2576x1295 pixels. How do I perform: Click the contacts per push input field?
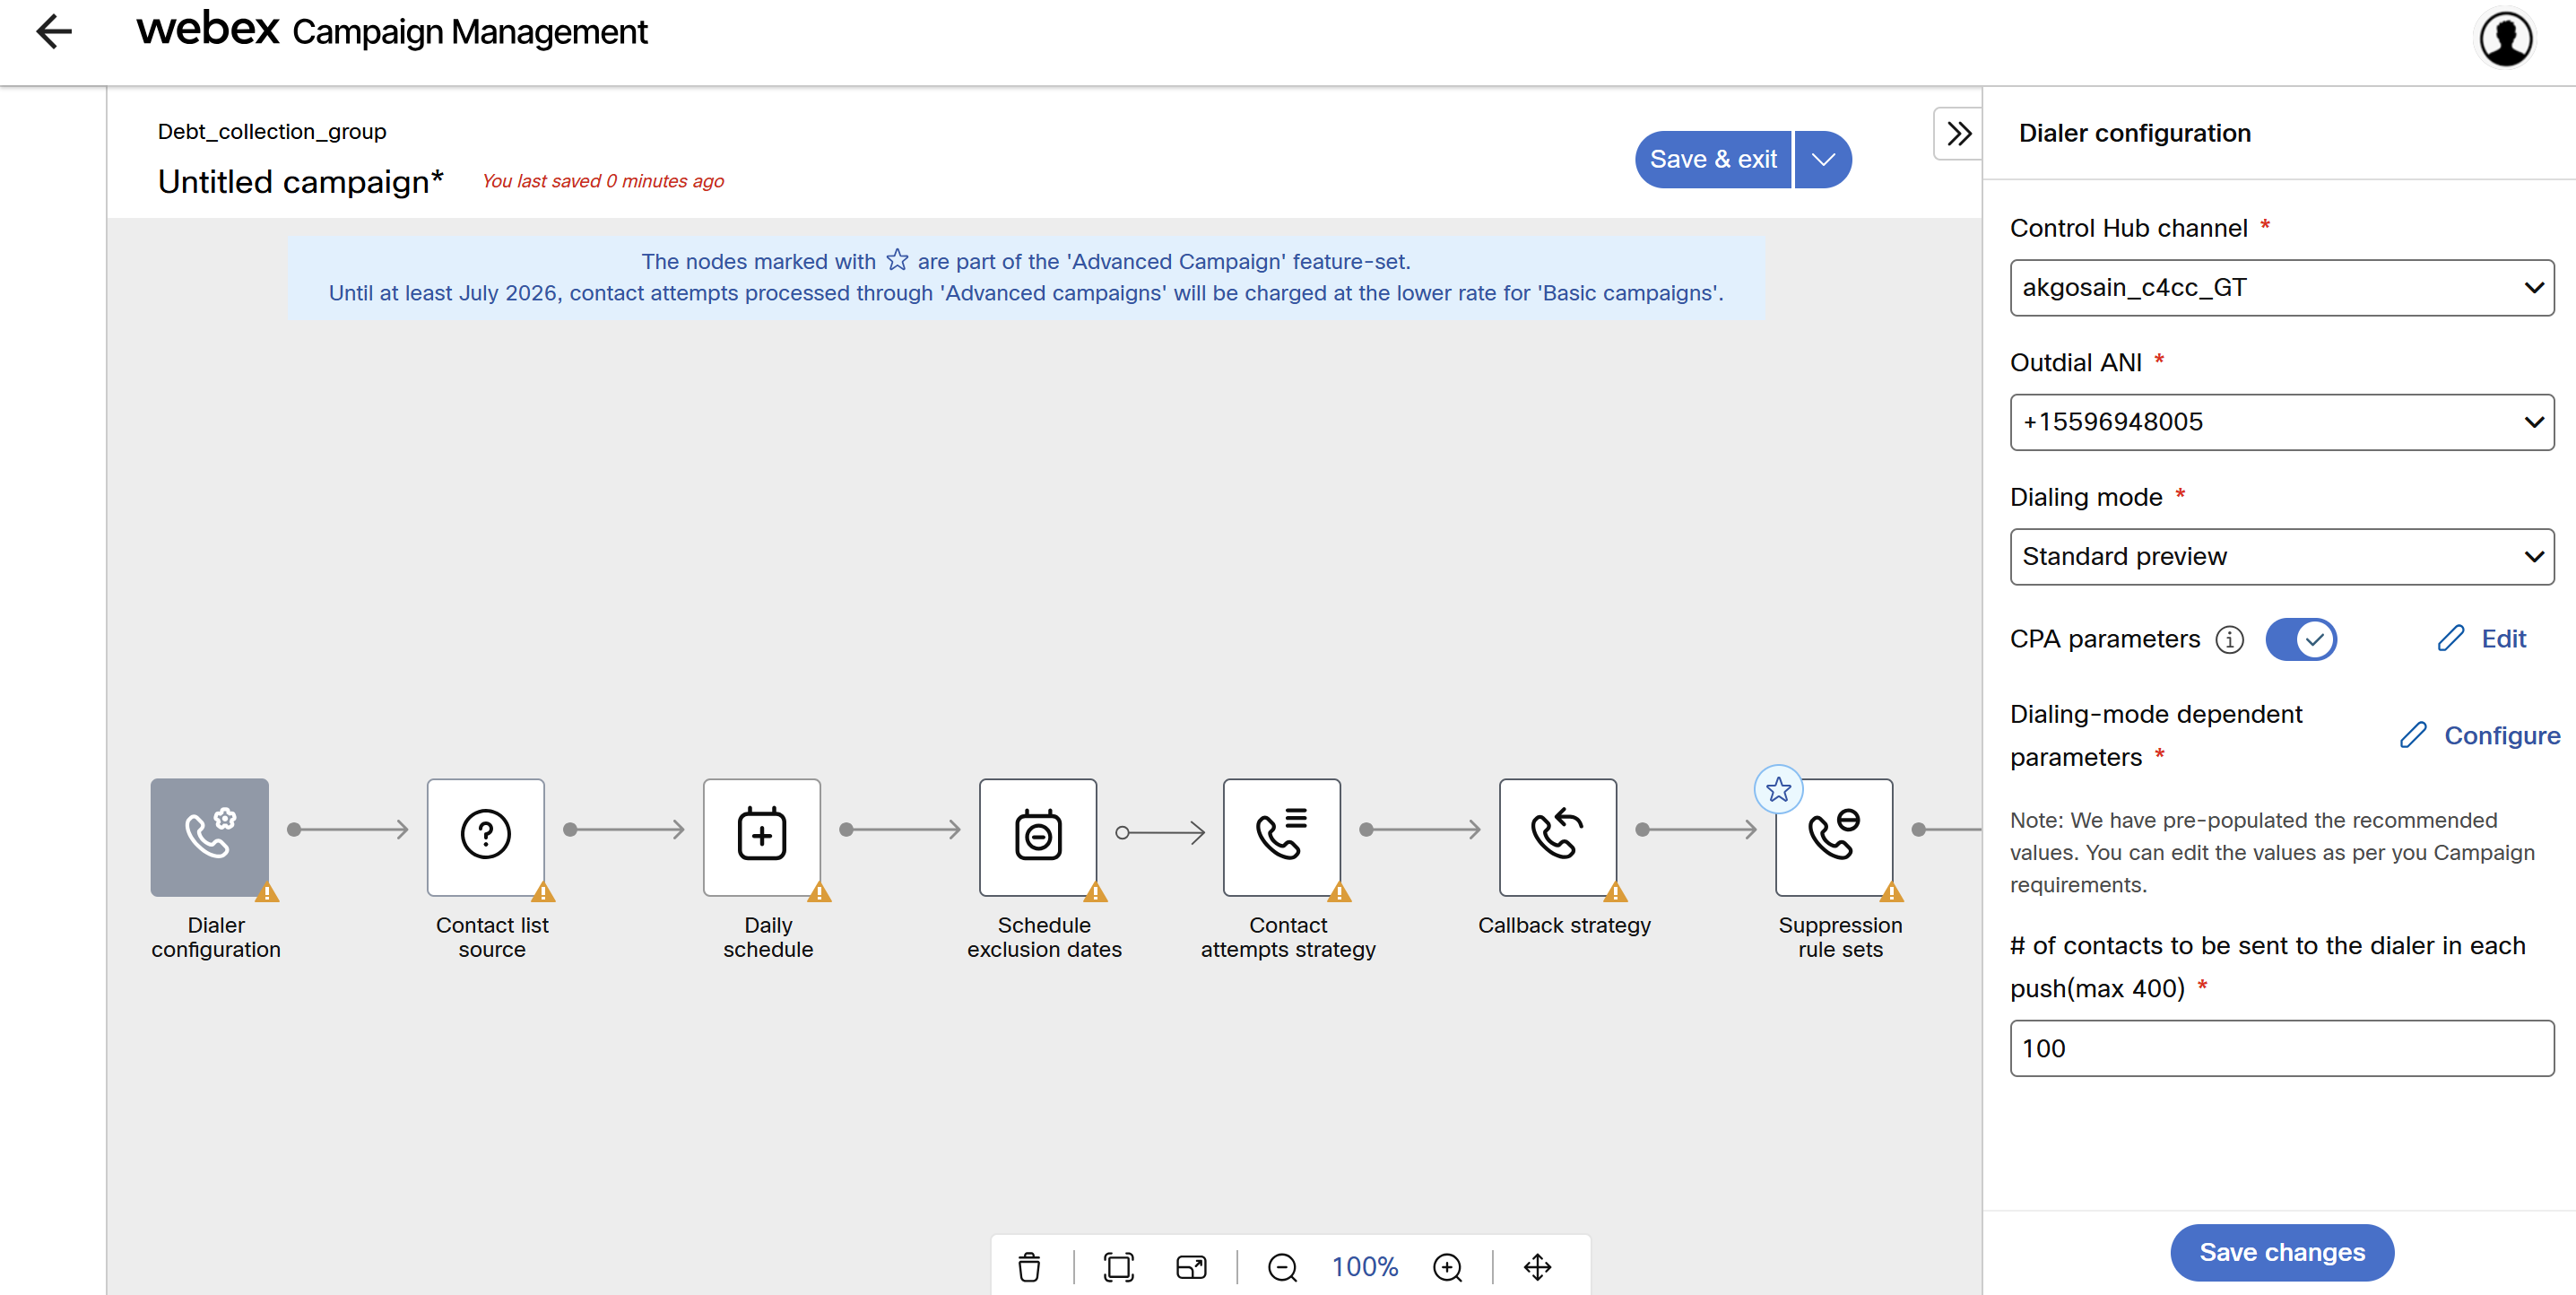(2281, 1048)
